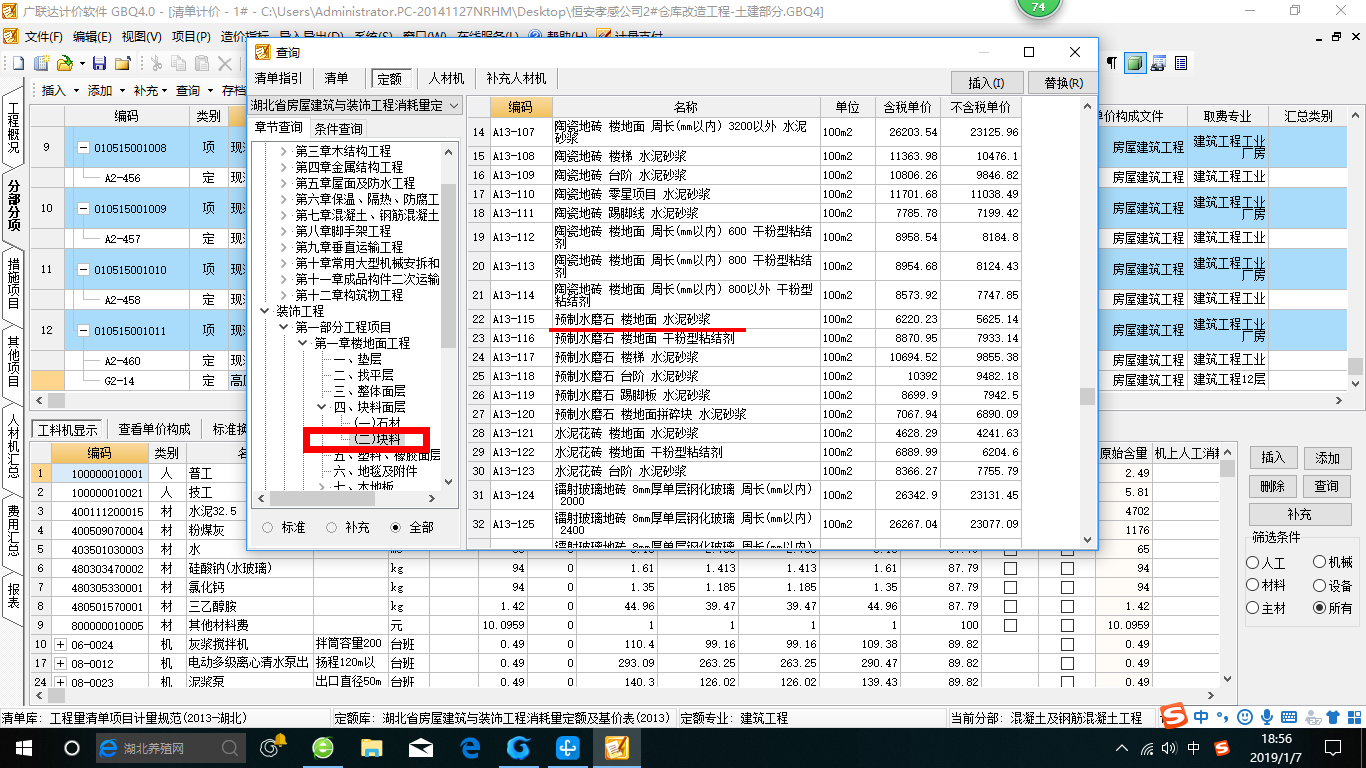Open the Mail app on the taskbar

pos(421,747)
